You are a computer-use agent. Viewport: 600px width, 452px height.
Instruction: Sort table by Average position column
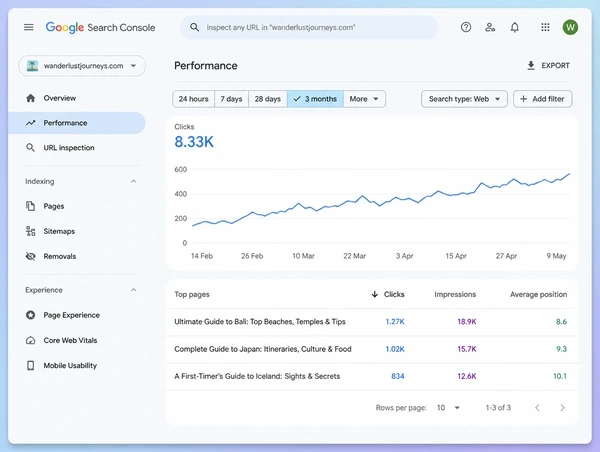(x=538, y=294)
